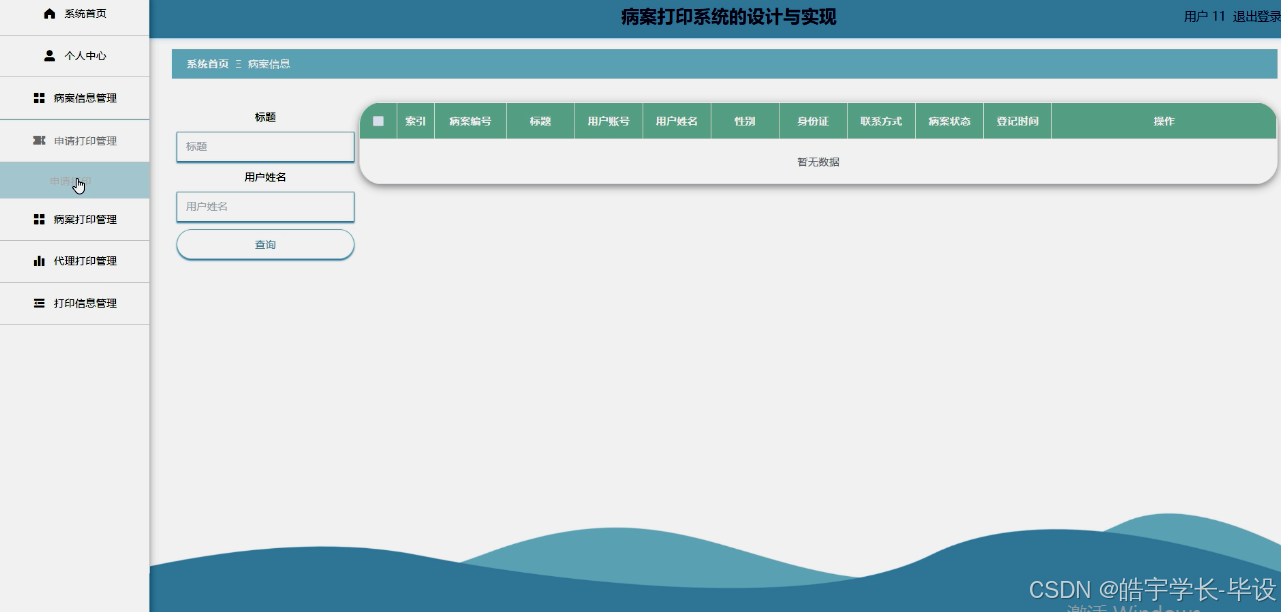Viewport: 1281px width, 612px height.
Task: Click the grid icon next to 病案信息管理
Action: point(39,98)
